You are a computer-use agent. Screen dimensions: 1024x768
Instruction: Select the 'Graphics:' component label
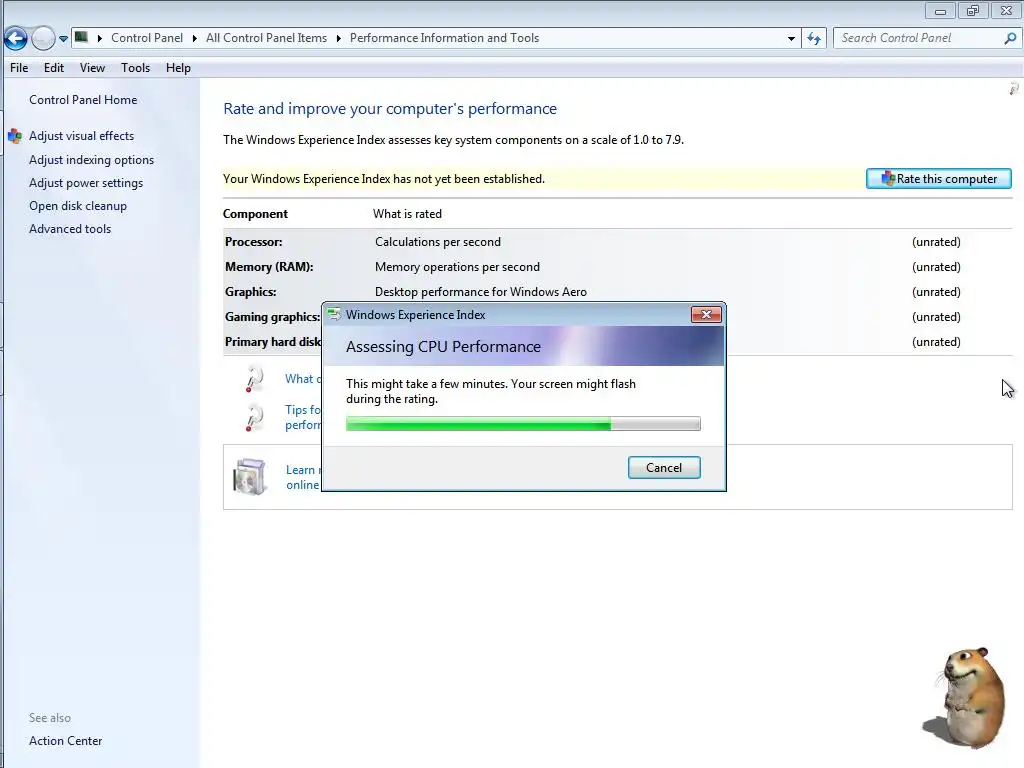251,292
